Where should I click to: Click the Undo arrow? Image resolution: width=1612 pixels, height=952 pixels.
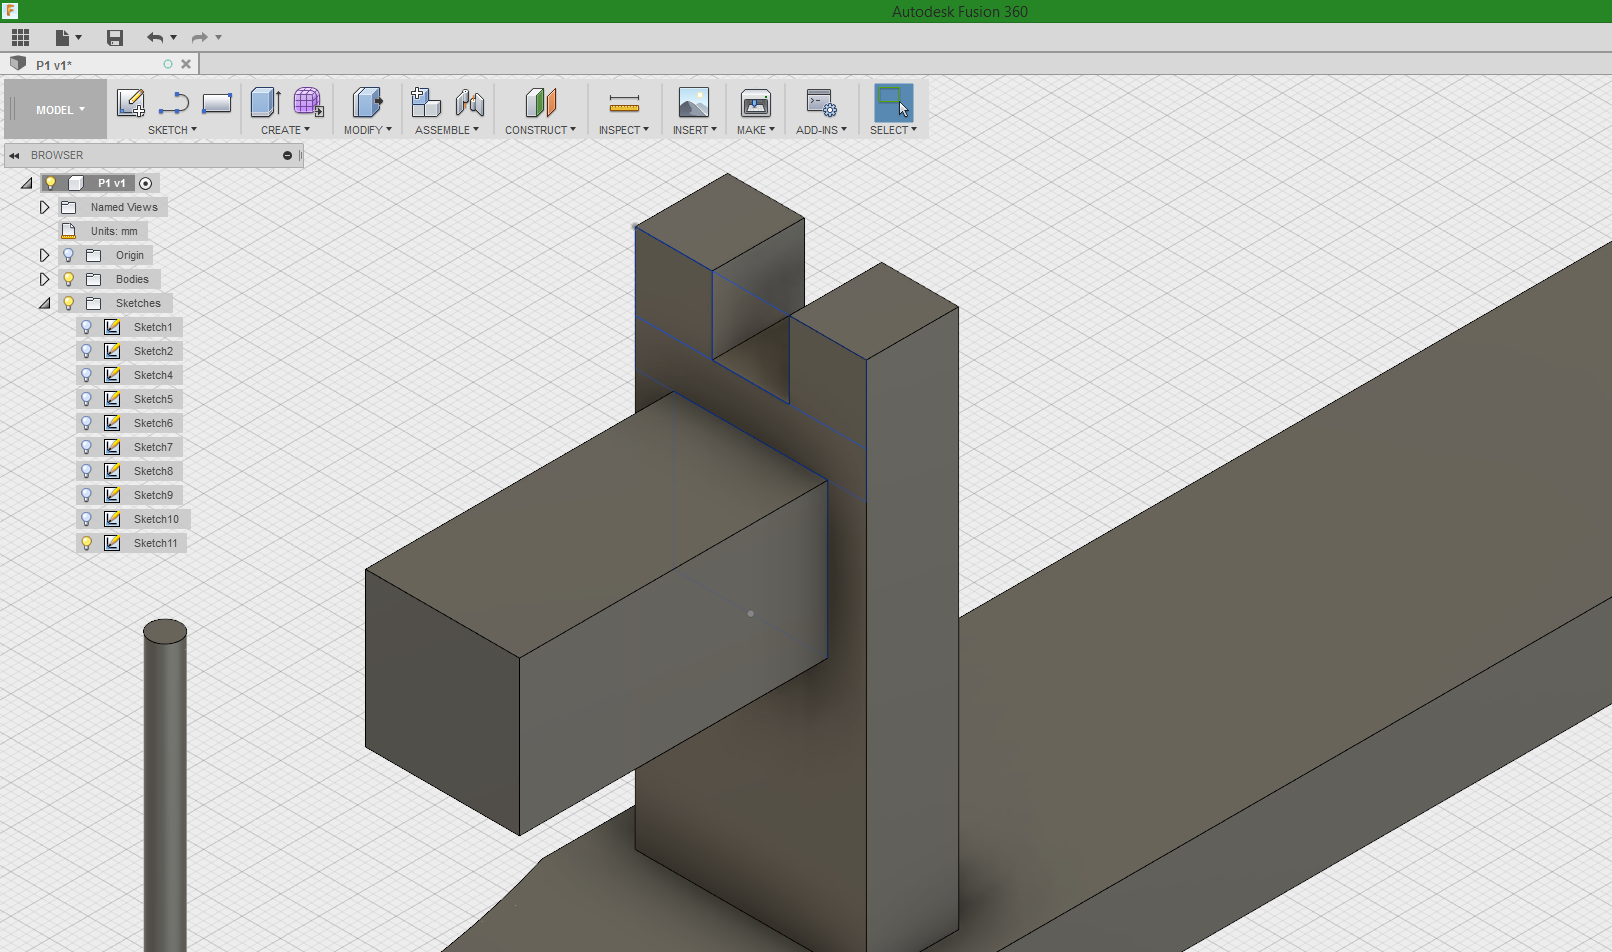point(155,38)
